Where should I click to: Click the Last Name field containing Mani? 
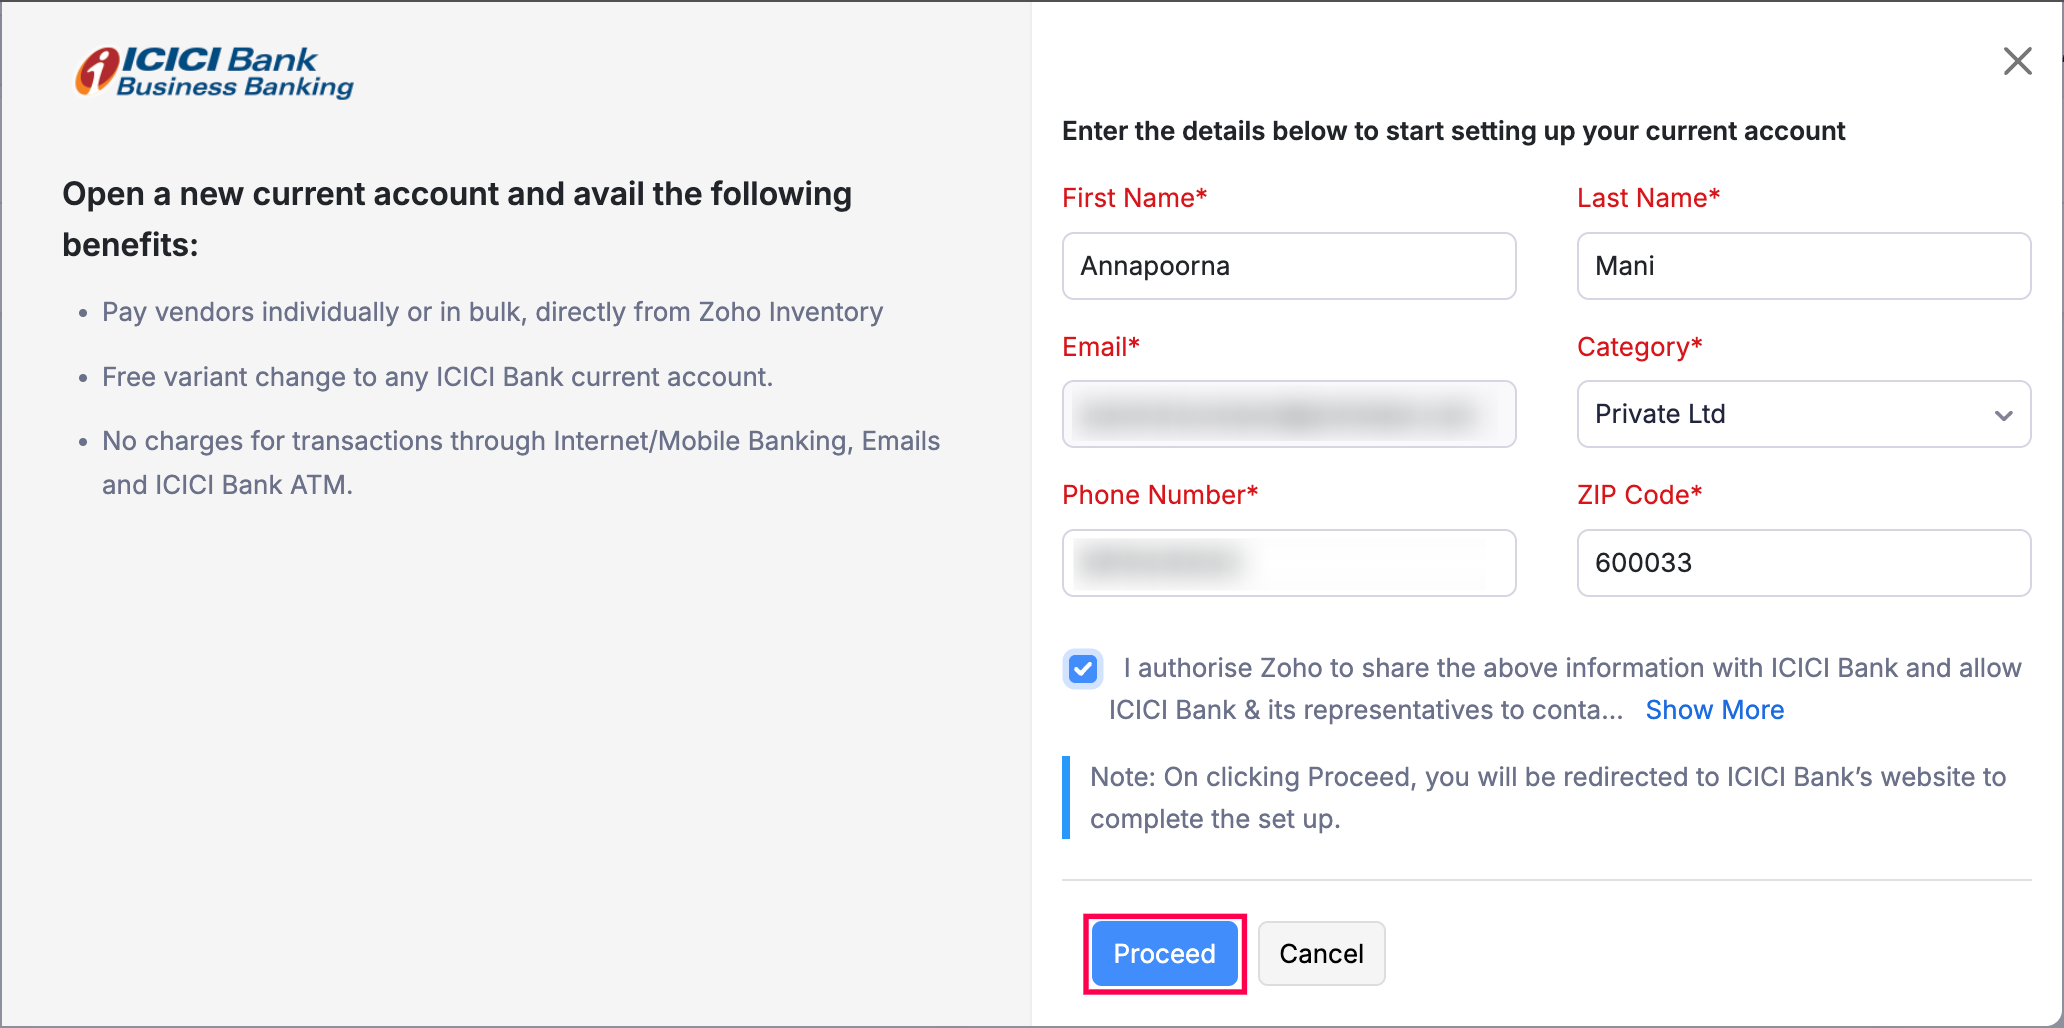click(x=1803, y=266)
